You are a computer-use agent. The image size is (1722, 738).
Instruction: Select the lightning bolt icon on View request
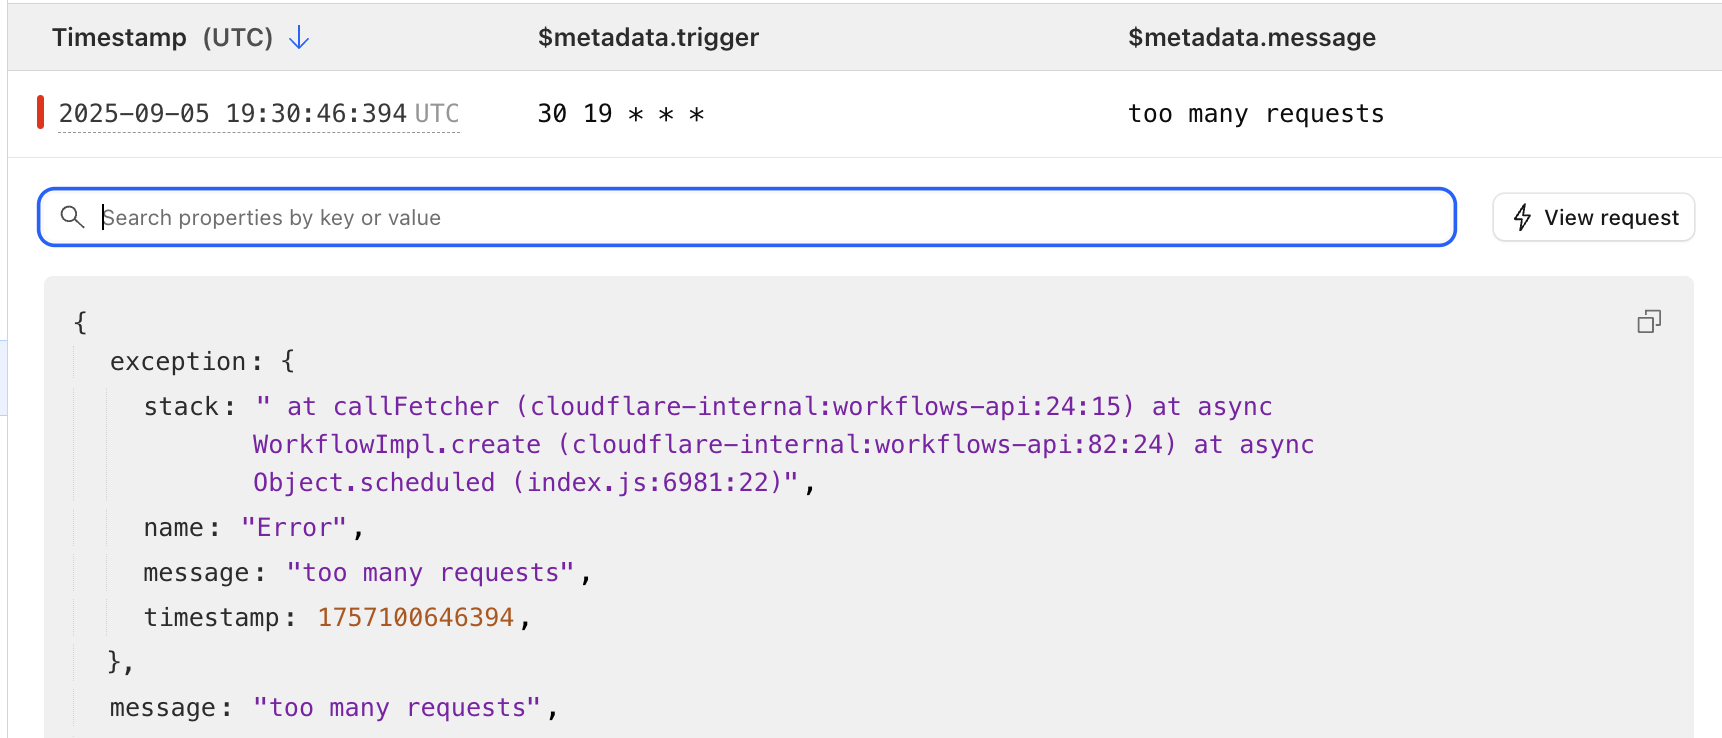(x=1523, y=217)
